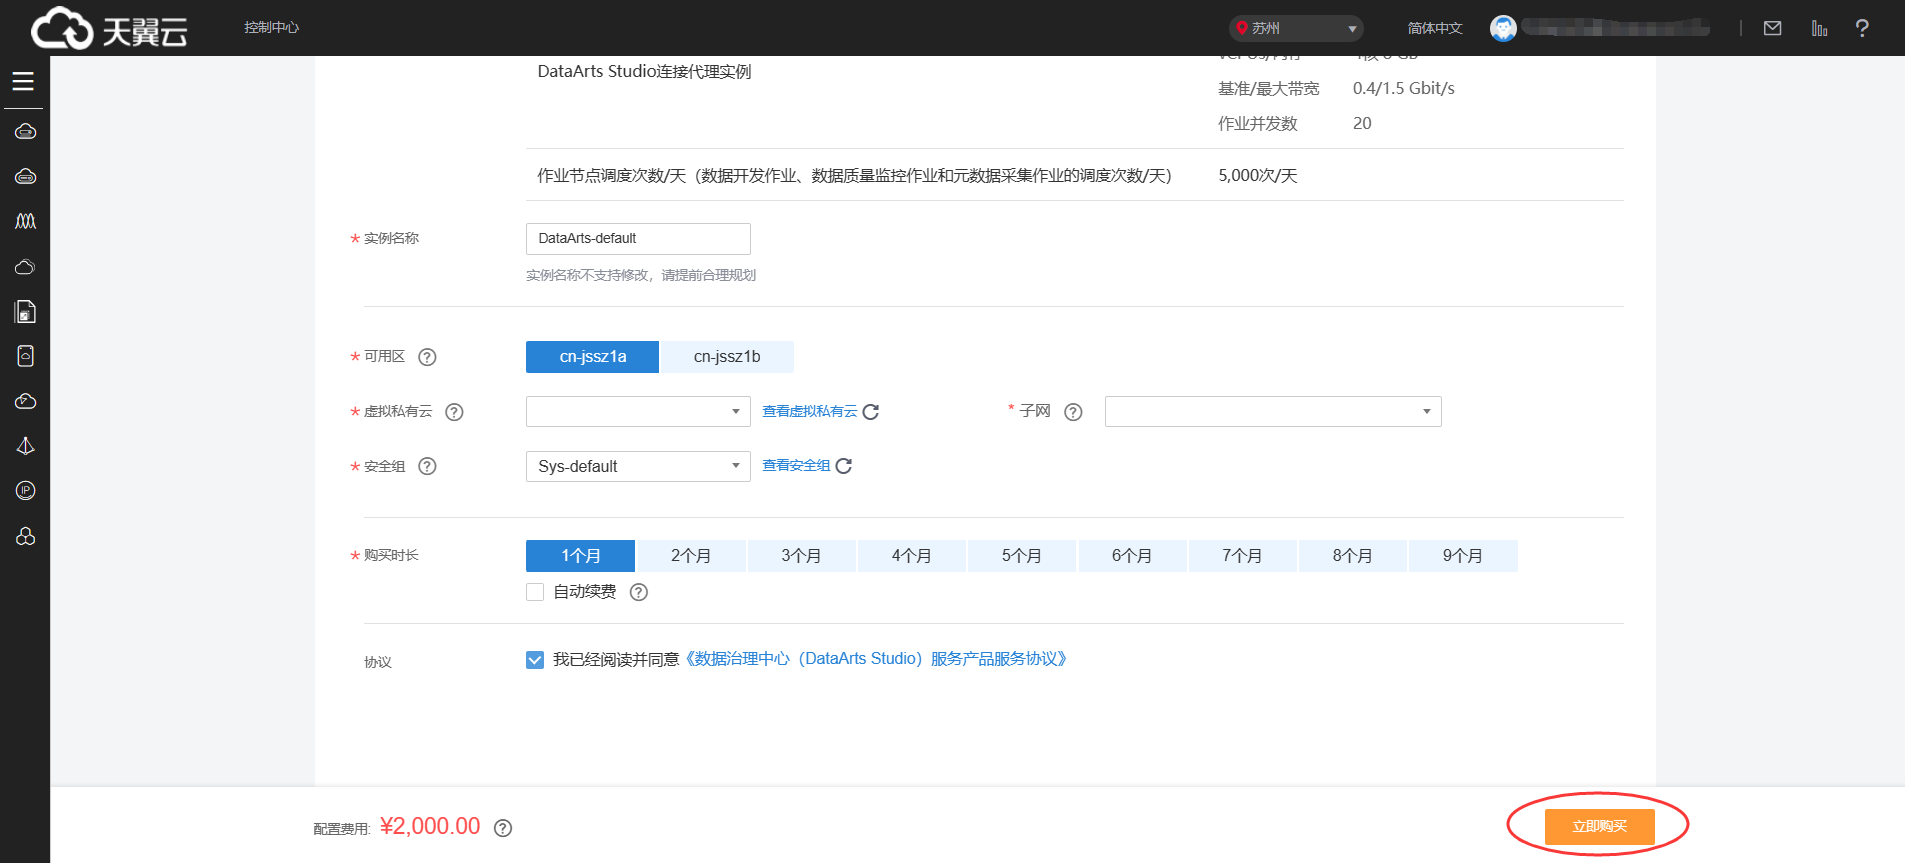
Task: Click the 简体中文 language selector
Action: (x=1435, y=28)
